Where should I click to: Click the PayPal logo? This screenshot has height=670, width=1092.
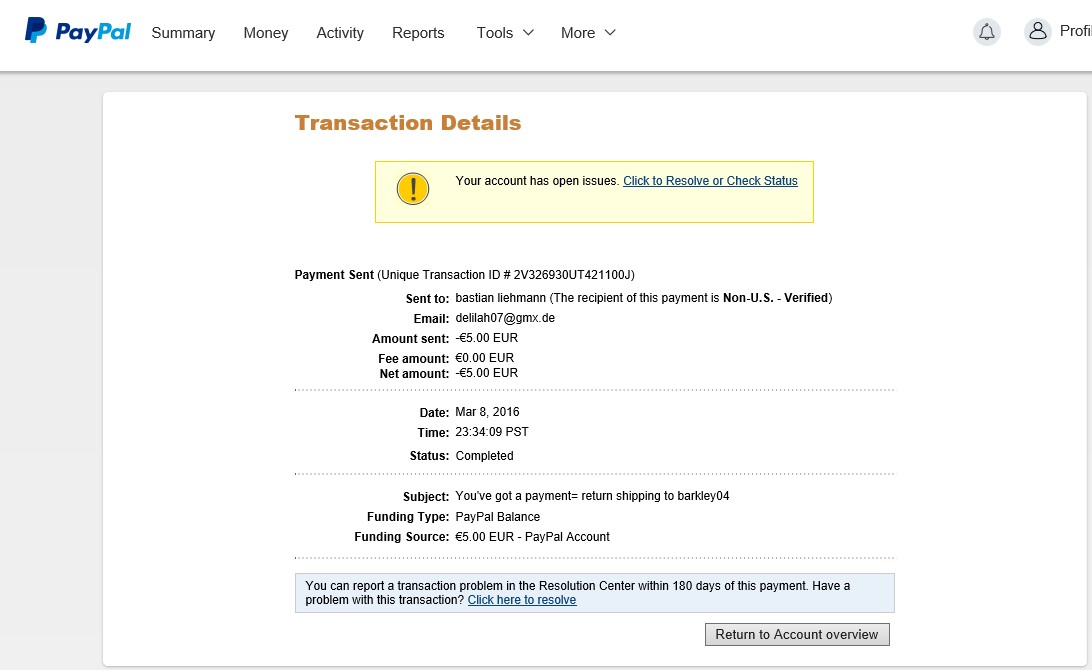click(77, 31)
